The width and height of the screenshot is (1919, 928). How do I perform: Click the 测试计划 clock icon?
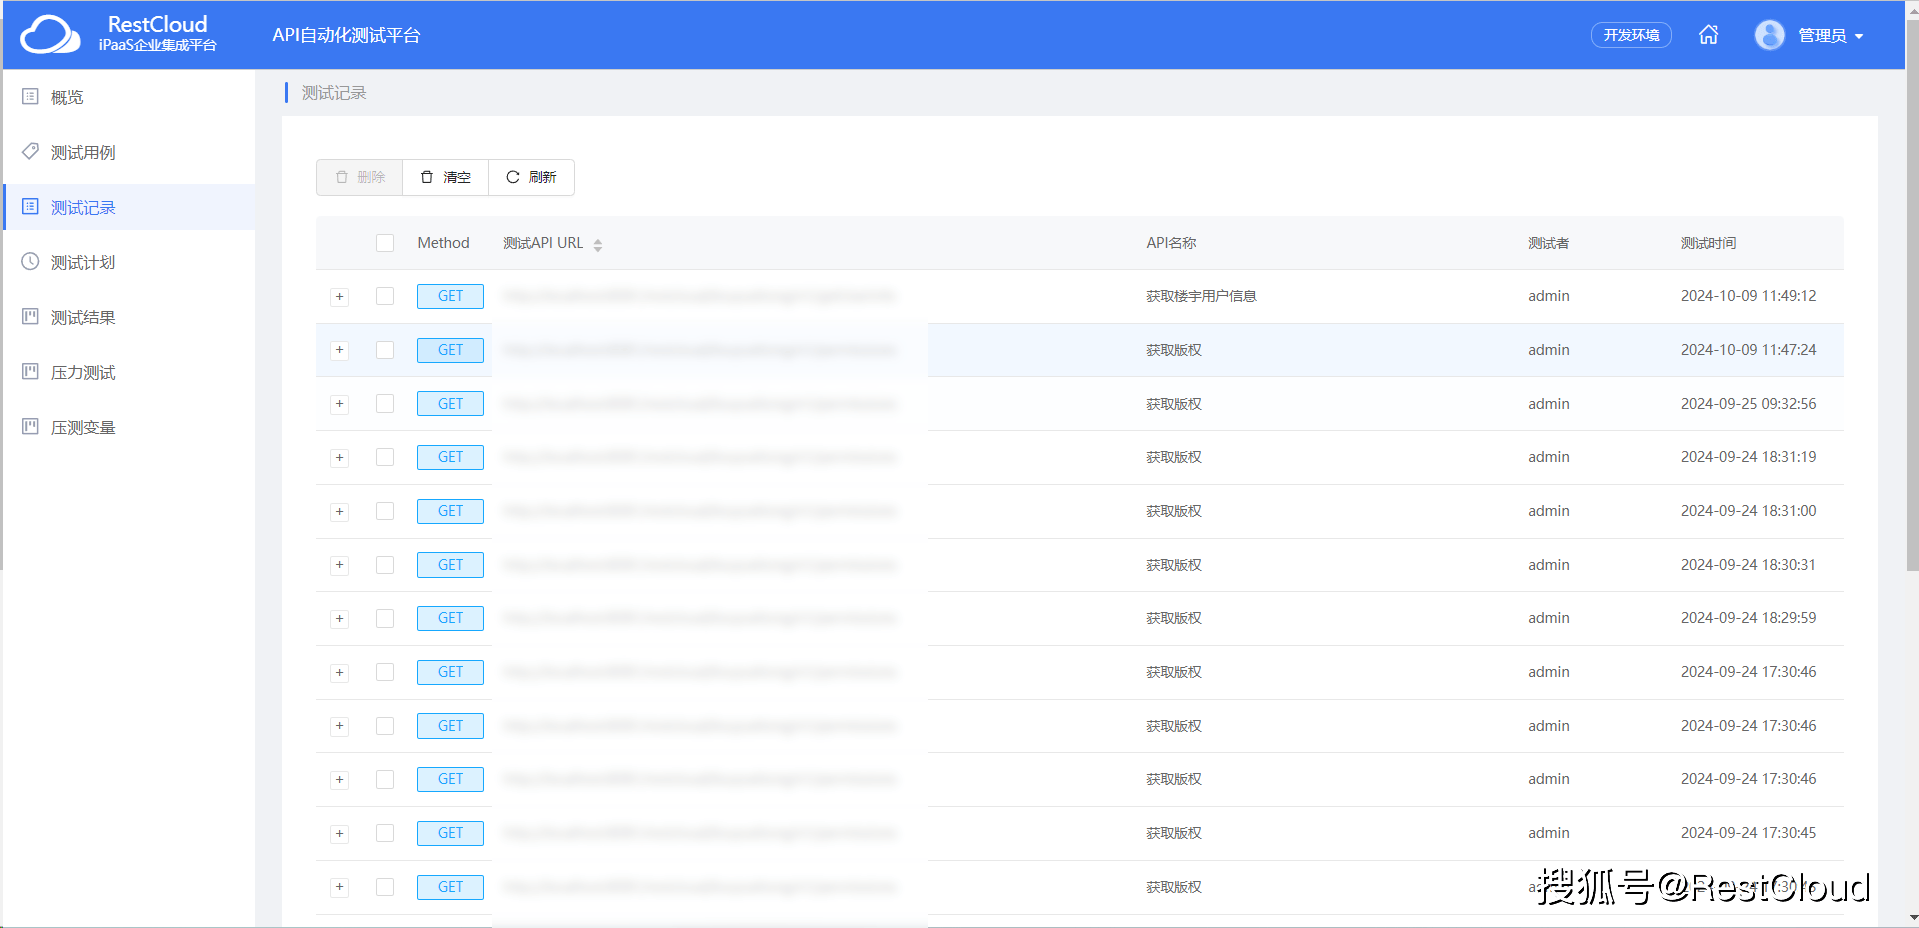31,262
